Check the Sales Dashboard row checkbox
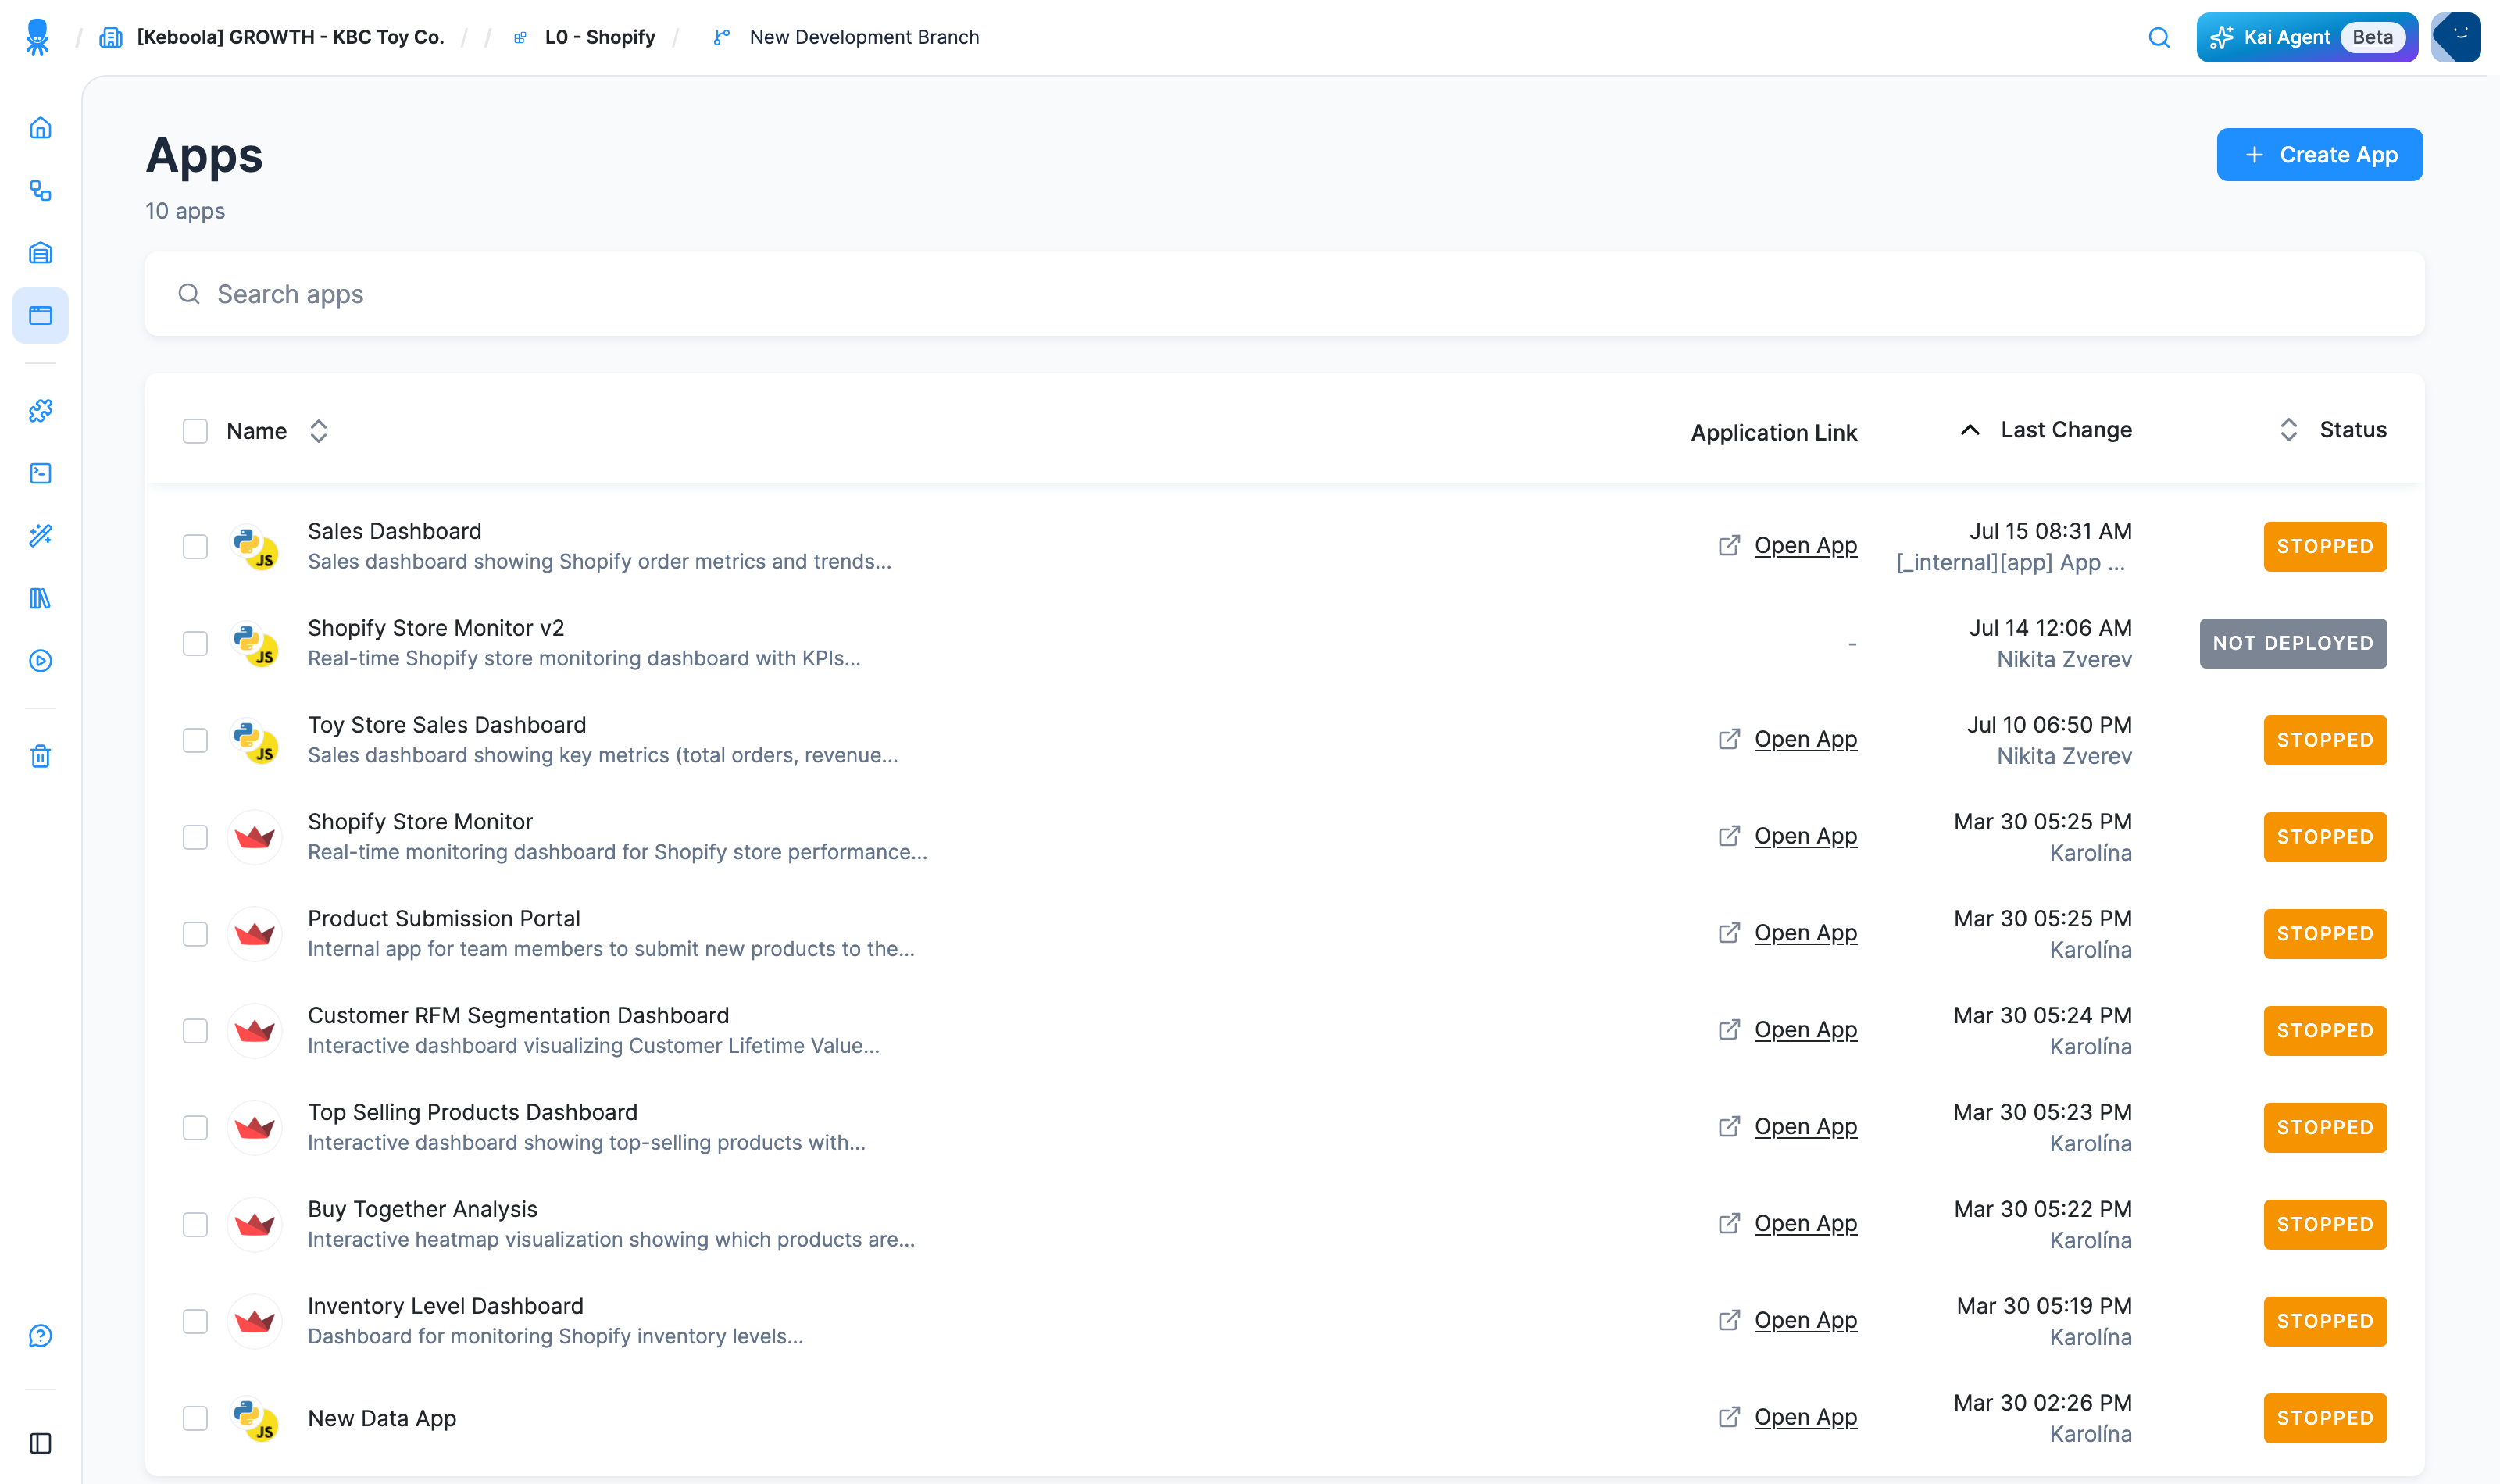2500x1484 pixels. pyautogui.click(x=195, y=547)
